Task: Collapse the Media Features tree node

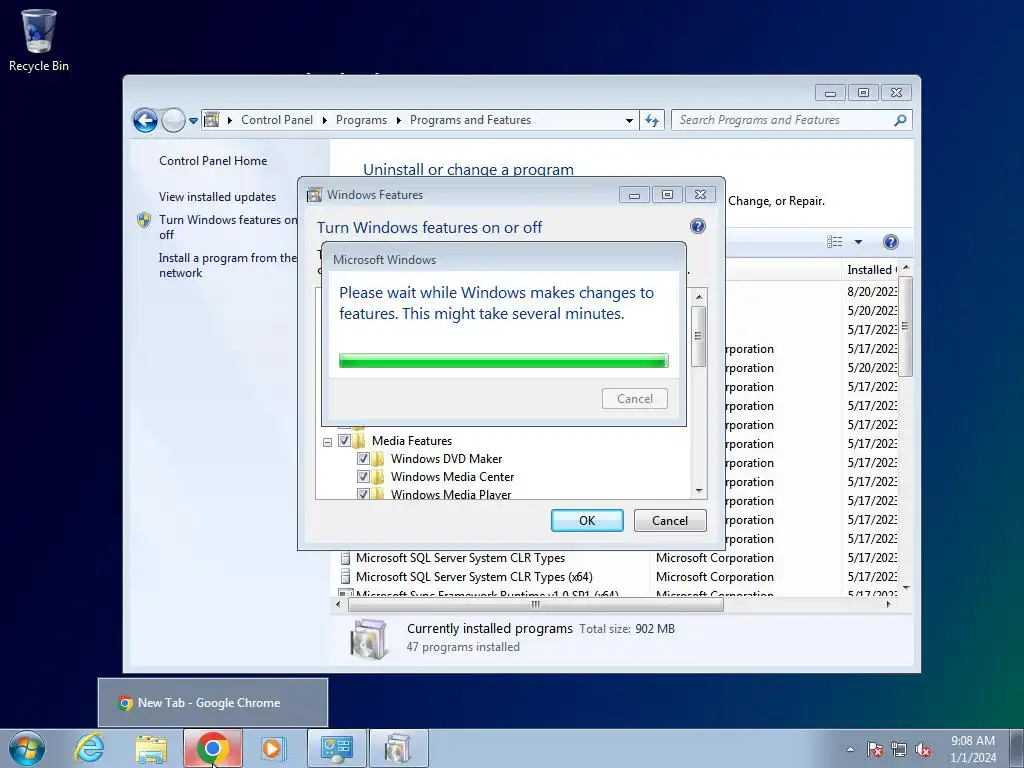Action: pyautogui.click(x=328, y=442)
